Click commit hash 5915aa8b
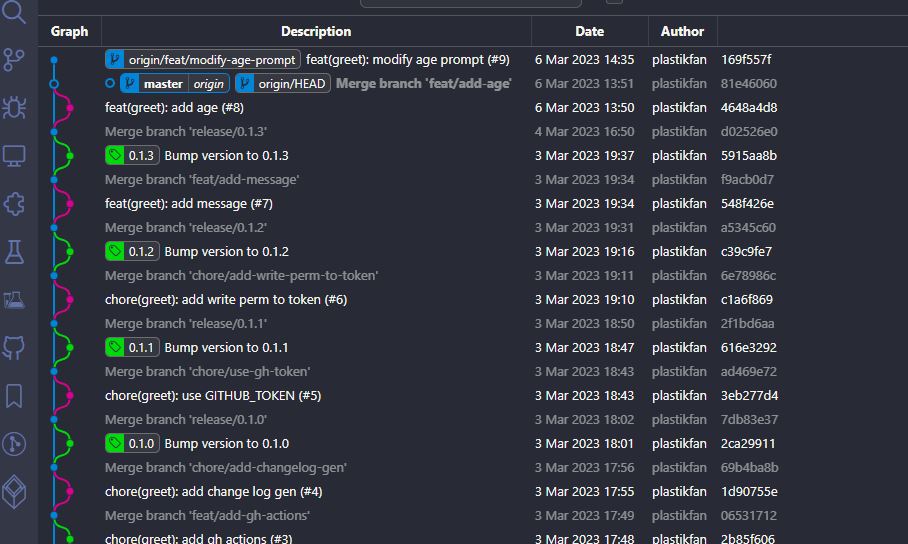Screen dimensions: 908x544 749,155
